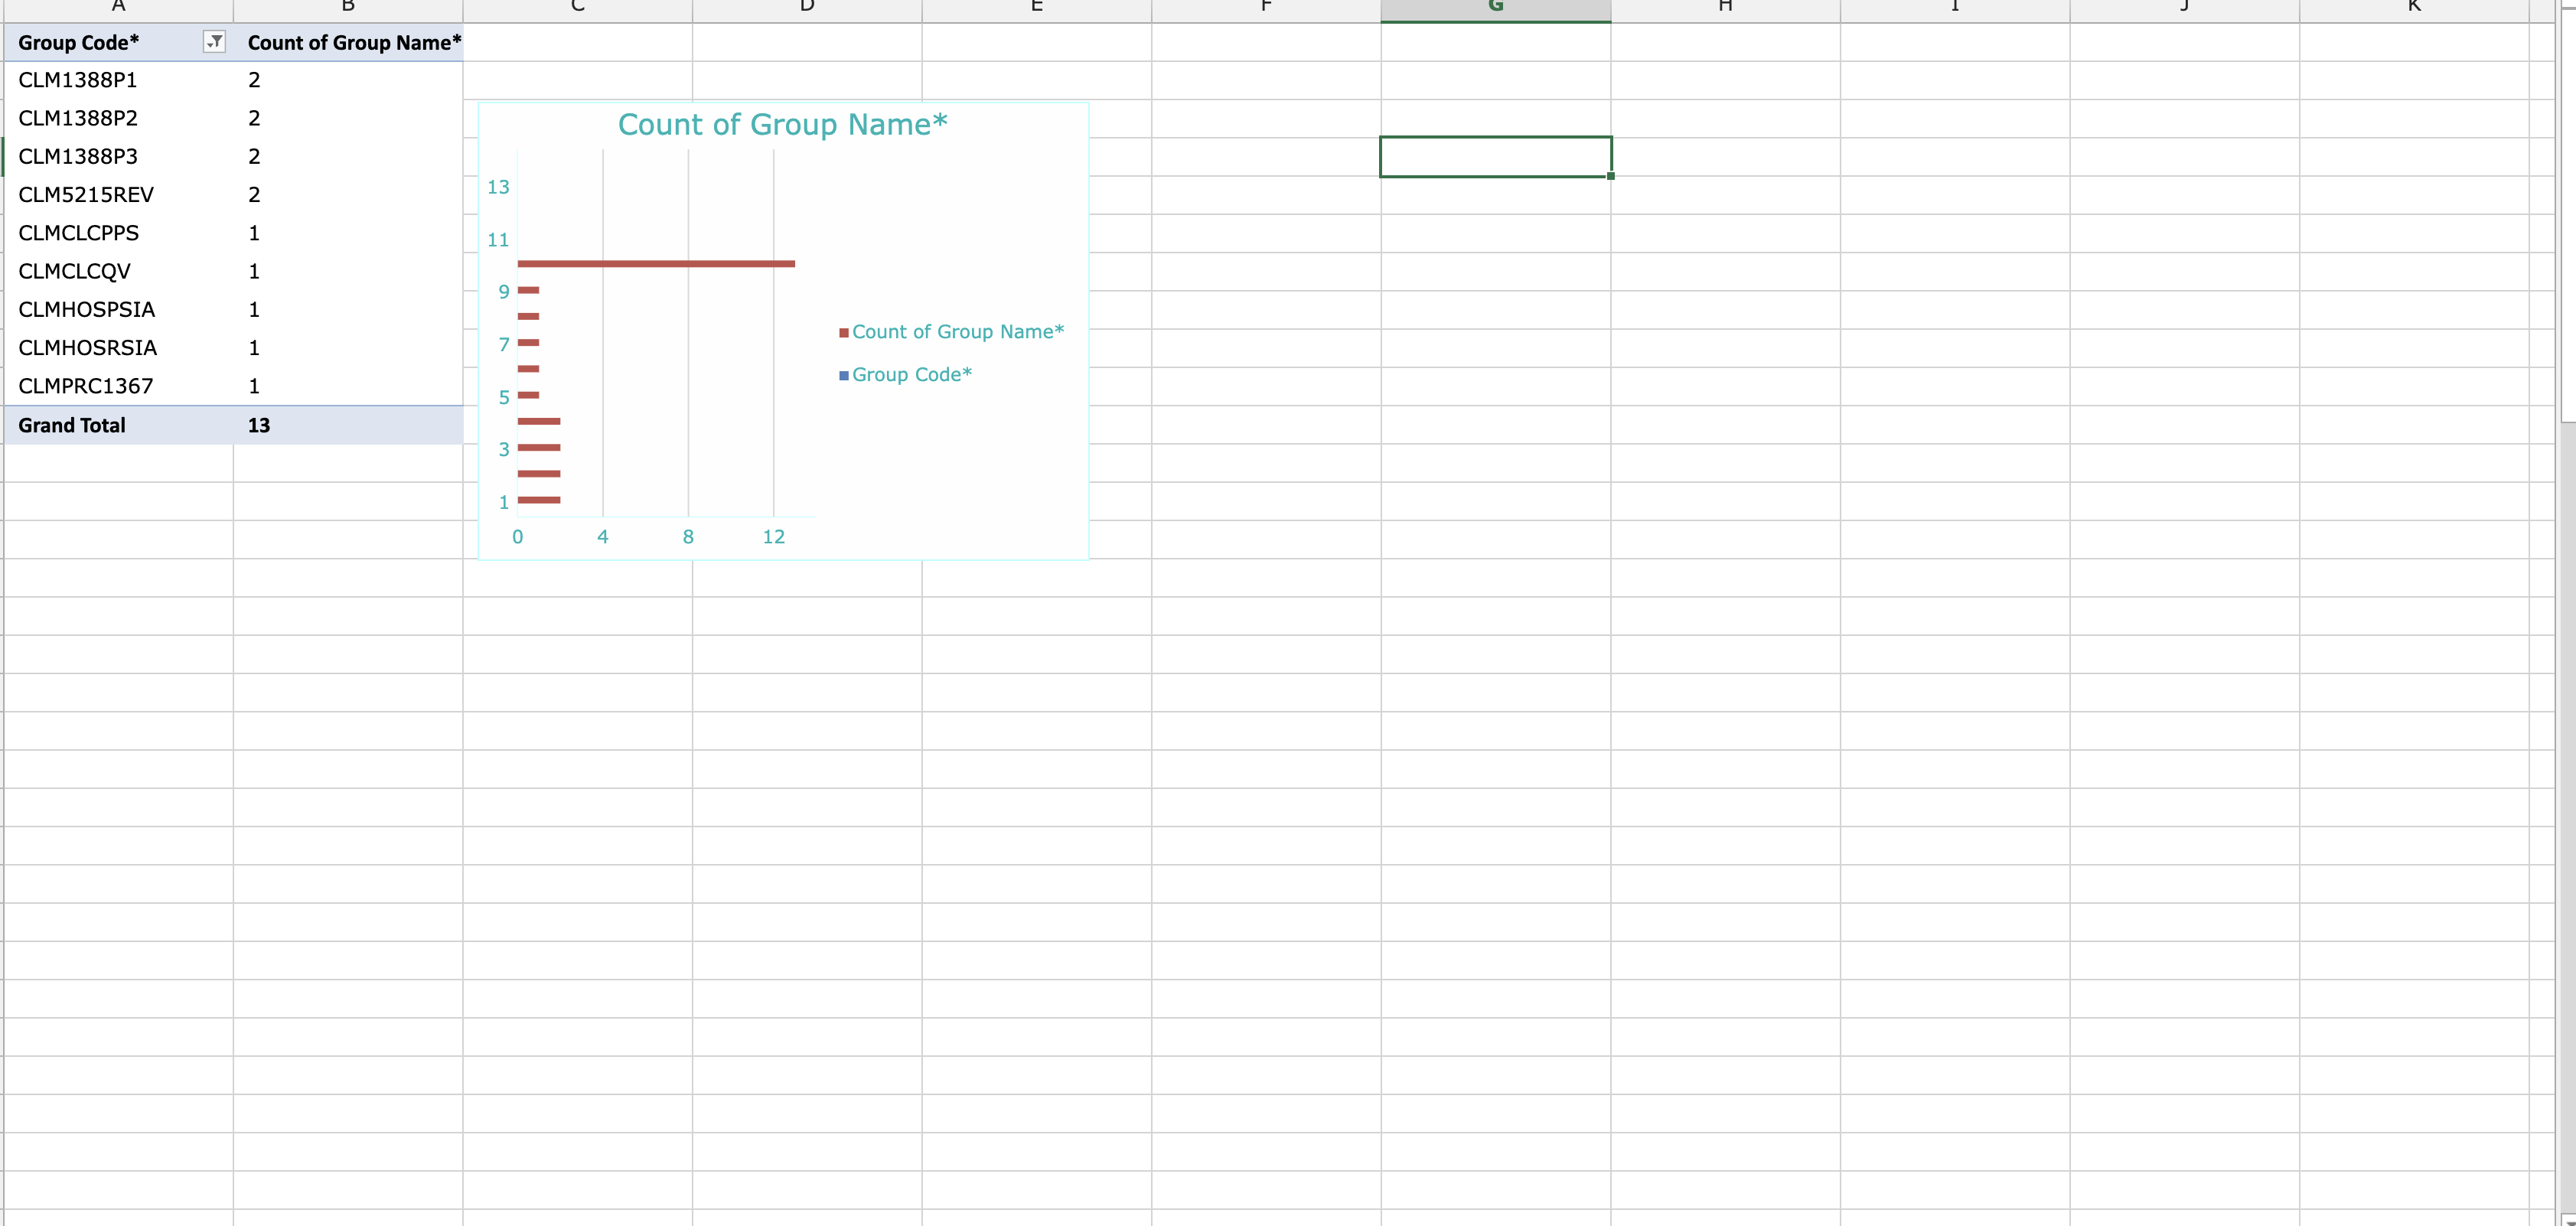The image size is (2576, 1226).
Task: Select column G header
Action: (x=1495, y=8)
